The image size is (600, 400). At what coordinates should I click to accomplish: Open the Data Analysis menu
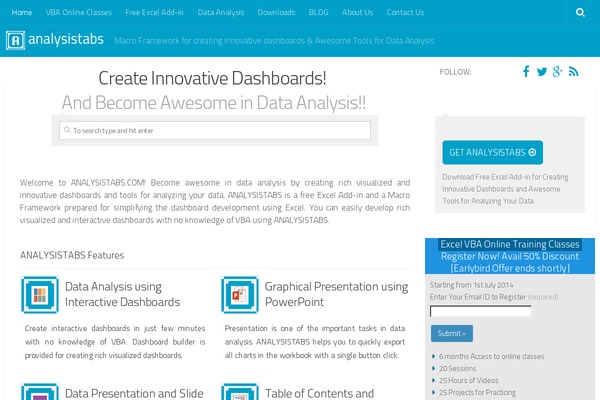[x=221, y=13]
